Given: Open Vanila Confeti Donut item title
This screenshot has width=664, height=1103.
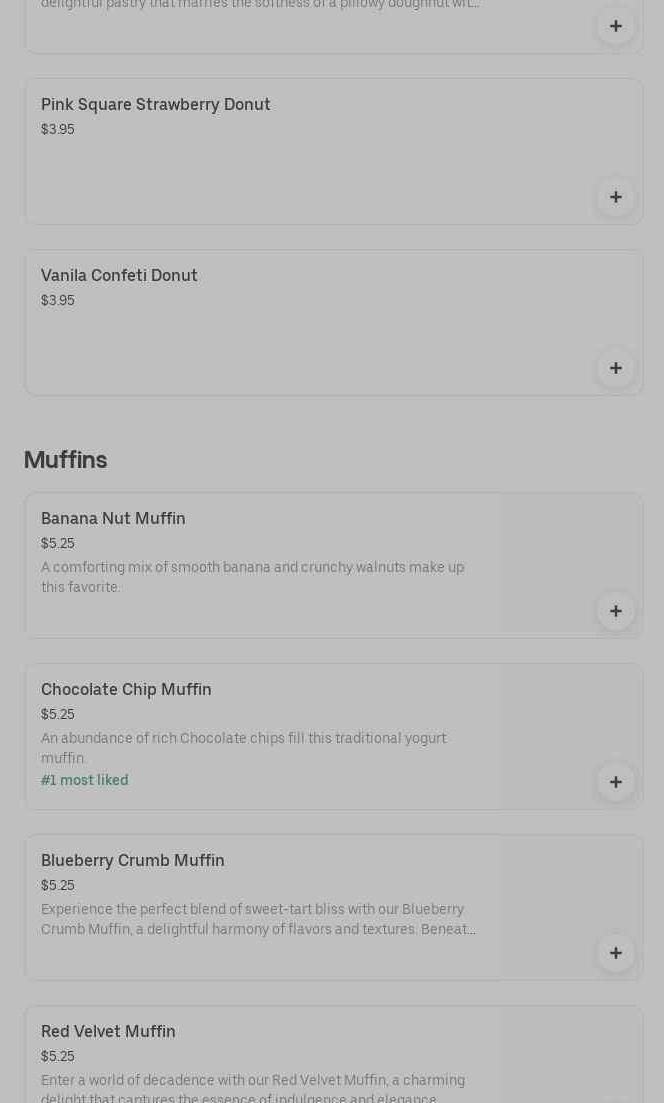Looking at the screenshot, I should click(x=119, y=275).
